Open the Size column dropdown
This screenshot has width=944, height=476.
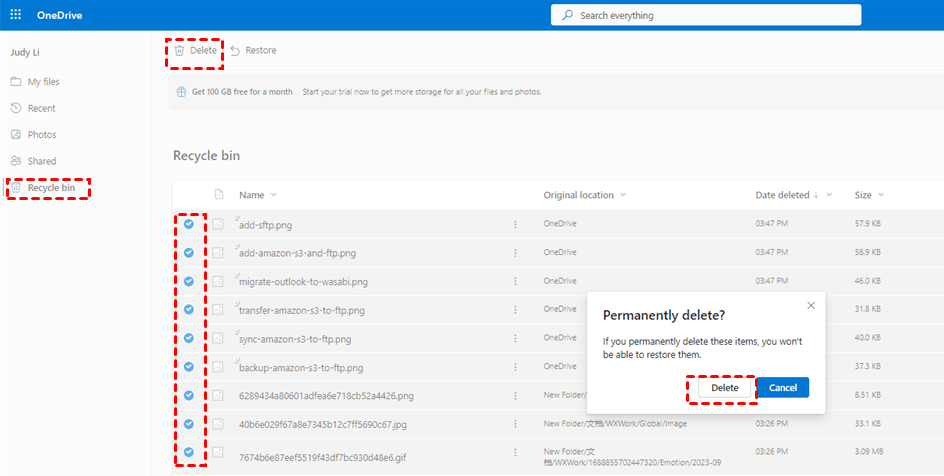tap(881, 195)
